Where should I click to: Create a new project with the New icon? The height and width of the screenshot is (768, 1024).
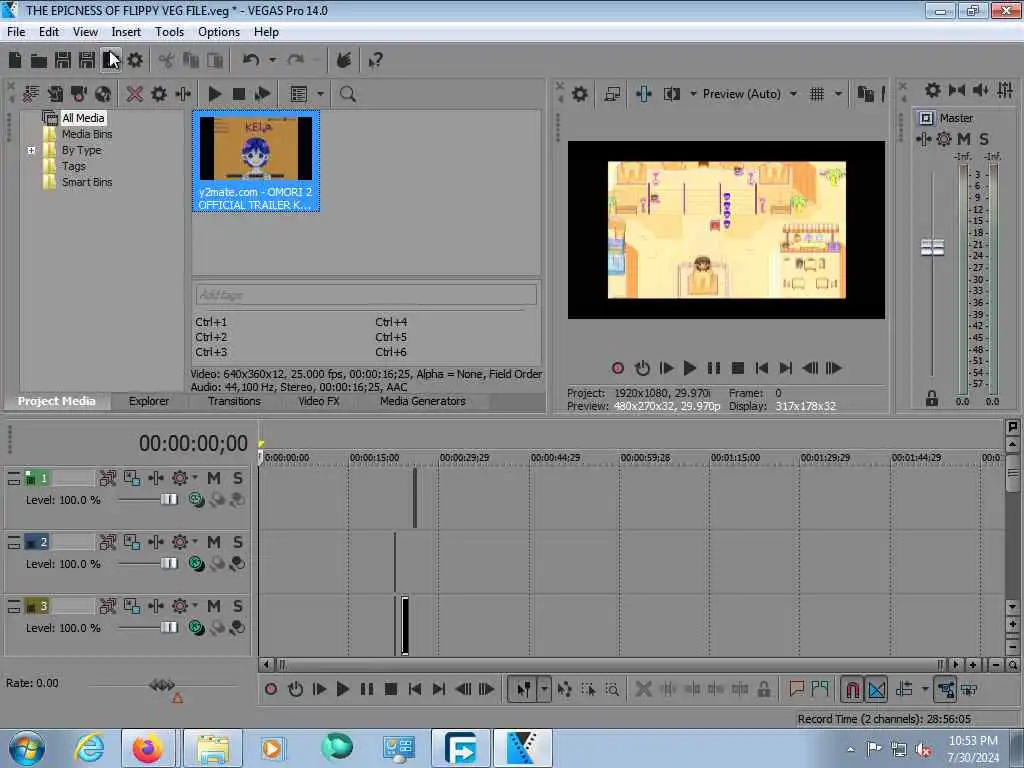[x=15, y=61]
